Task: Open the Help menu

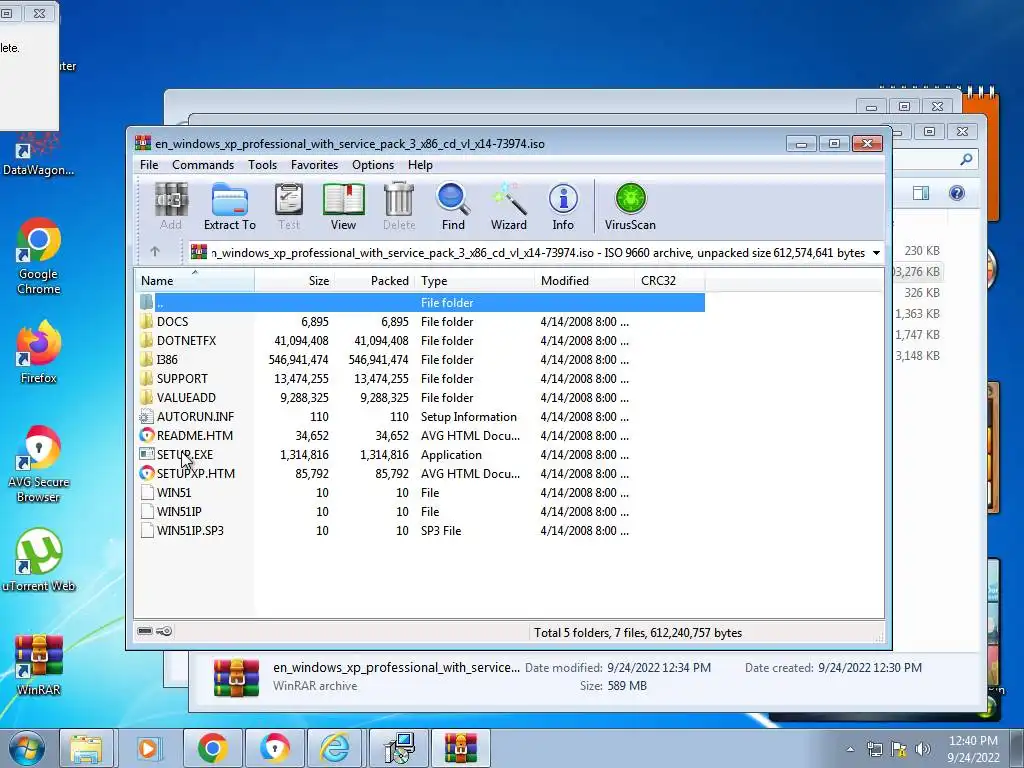Action: tap(420, 165)
